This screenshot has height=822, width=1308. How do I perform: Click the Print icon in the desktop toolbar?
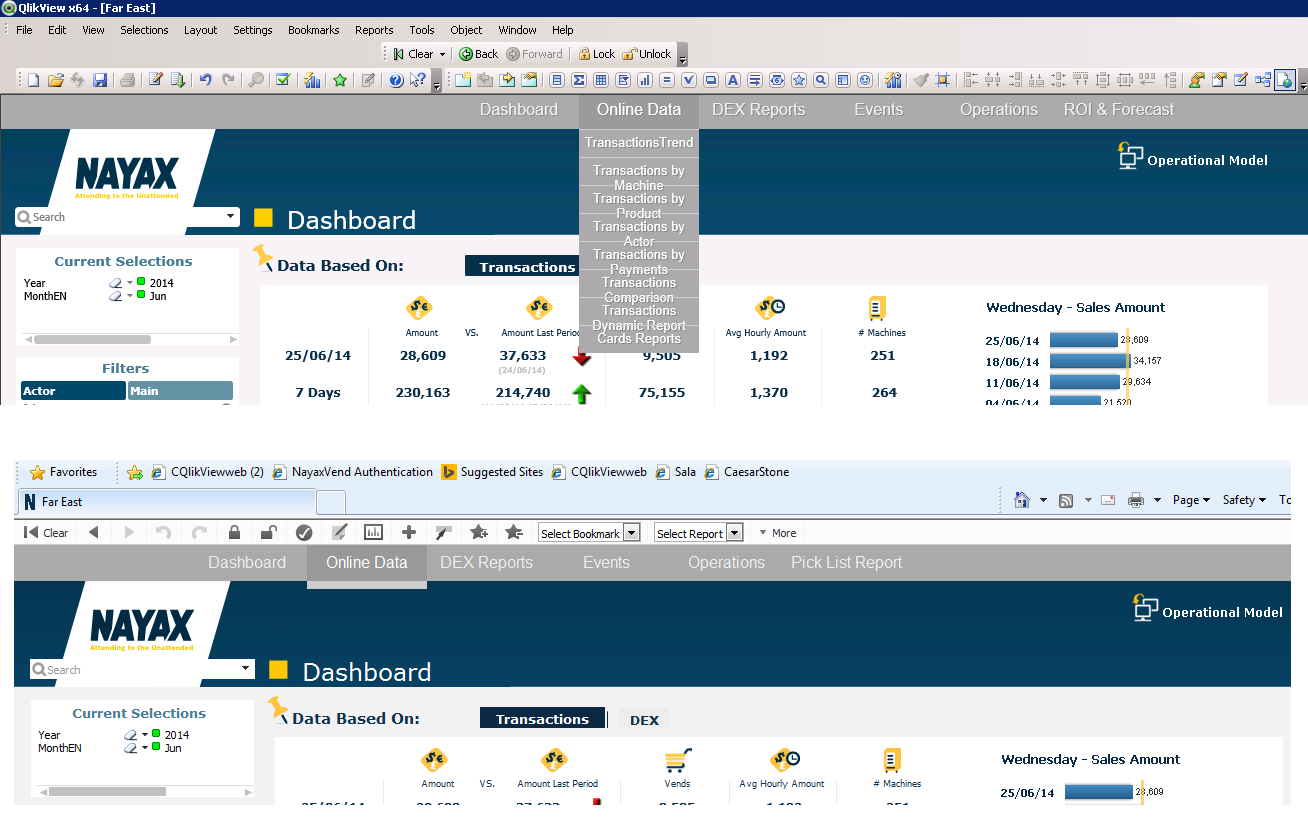click(x=127, y=81)
